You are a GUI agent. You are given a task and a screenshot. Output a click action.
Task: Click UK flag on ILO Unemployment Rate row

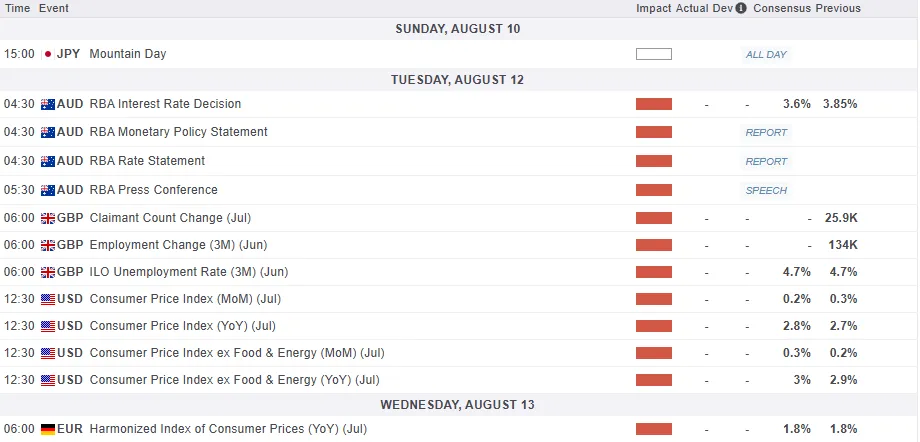pos(47,272)
